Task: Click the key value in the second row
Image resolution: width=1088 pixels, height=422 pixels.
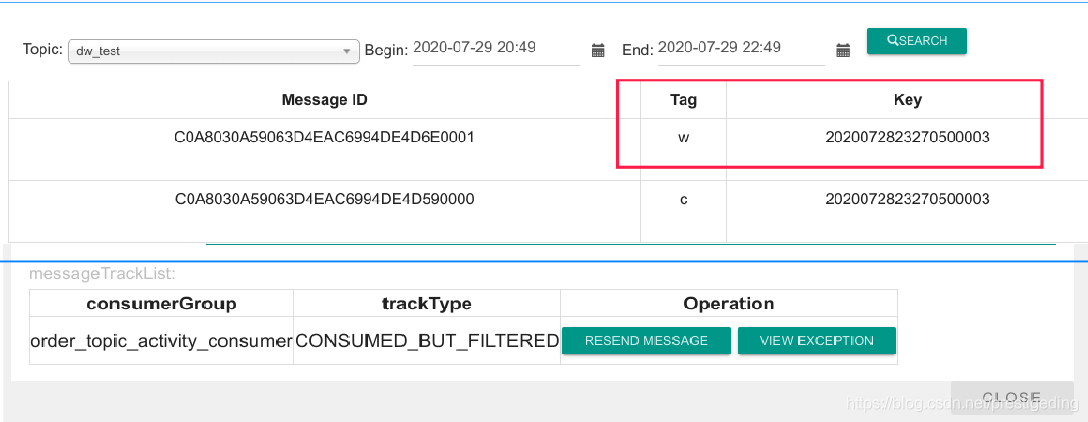Action: pos(907,199)
